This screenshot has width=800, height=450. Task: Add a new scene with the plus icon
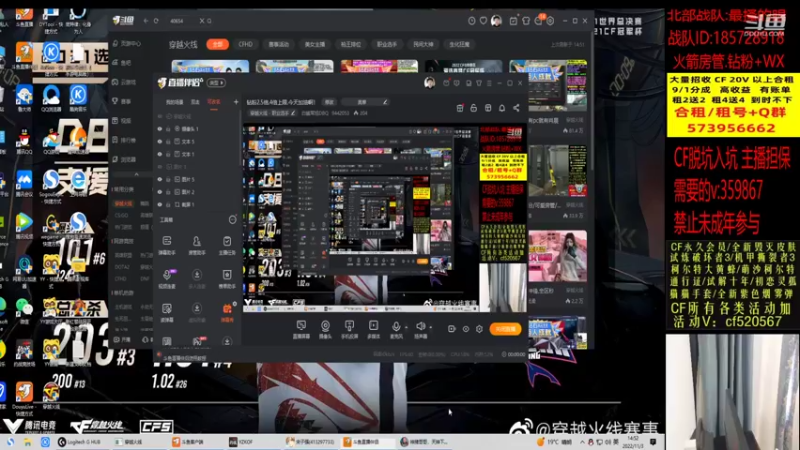236,102
